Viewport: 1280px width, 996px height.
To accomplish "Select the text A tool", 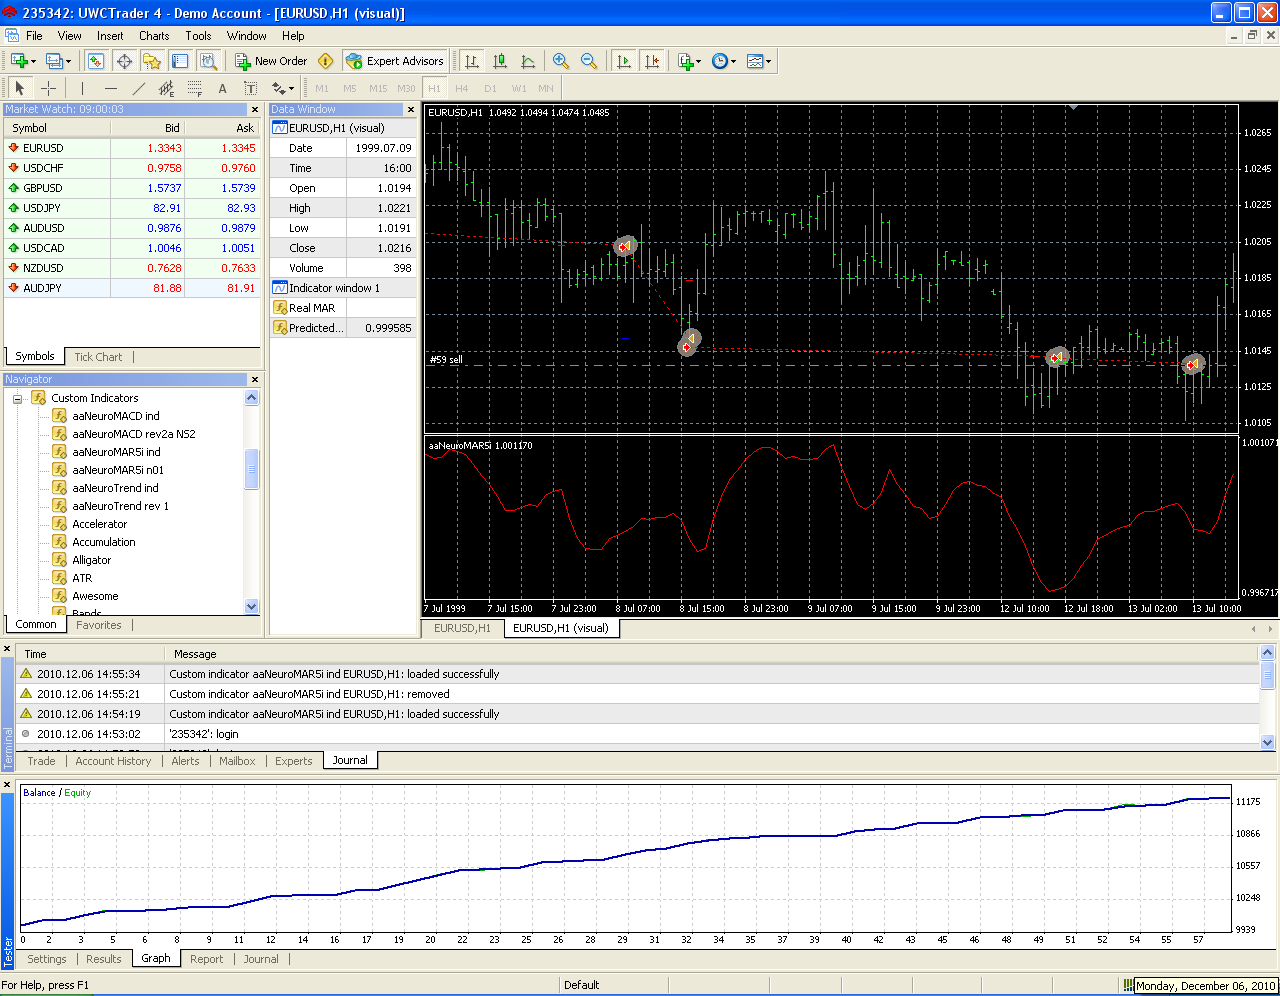I will pos(223,88).
